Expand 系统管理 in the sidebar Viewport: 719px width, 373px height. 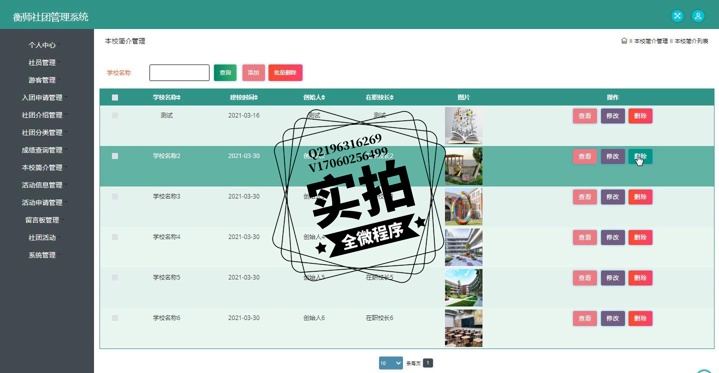click(x=42, y=255)
